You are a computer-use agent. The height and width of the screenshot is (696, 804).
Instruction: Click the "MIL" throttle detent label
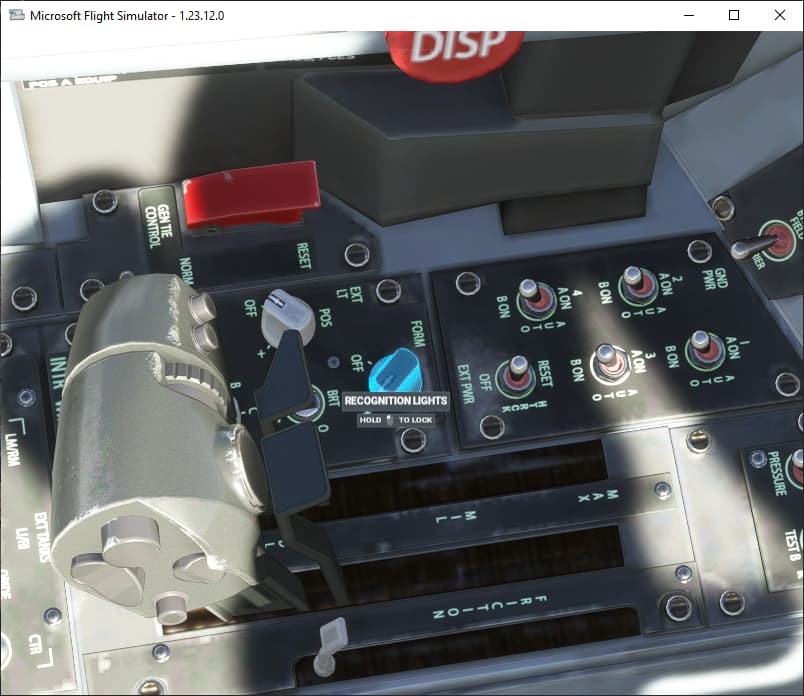457,516
